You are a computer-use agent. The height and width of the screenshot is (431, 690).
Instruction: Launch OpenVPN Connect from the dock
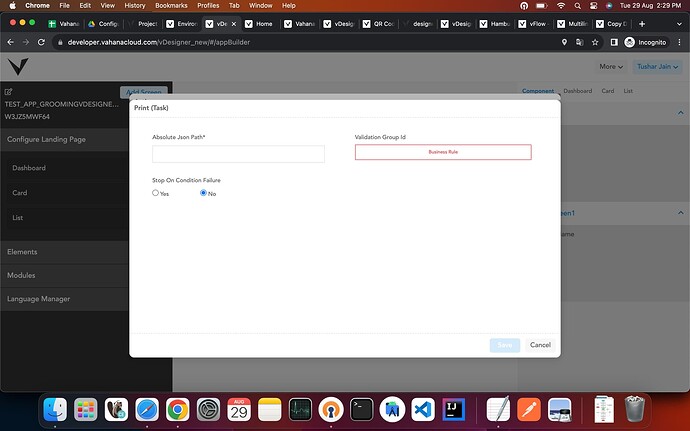[x=331, y=410]
